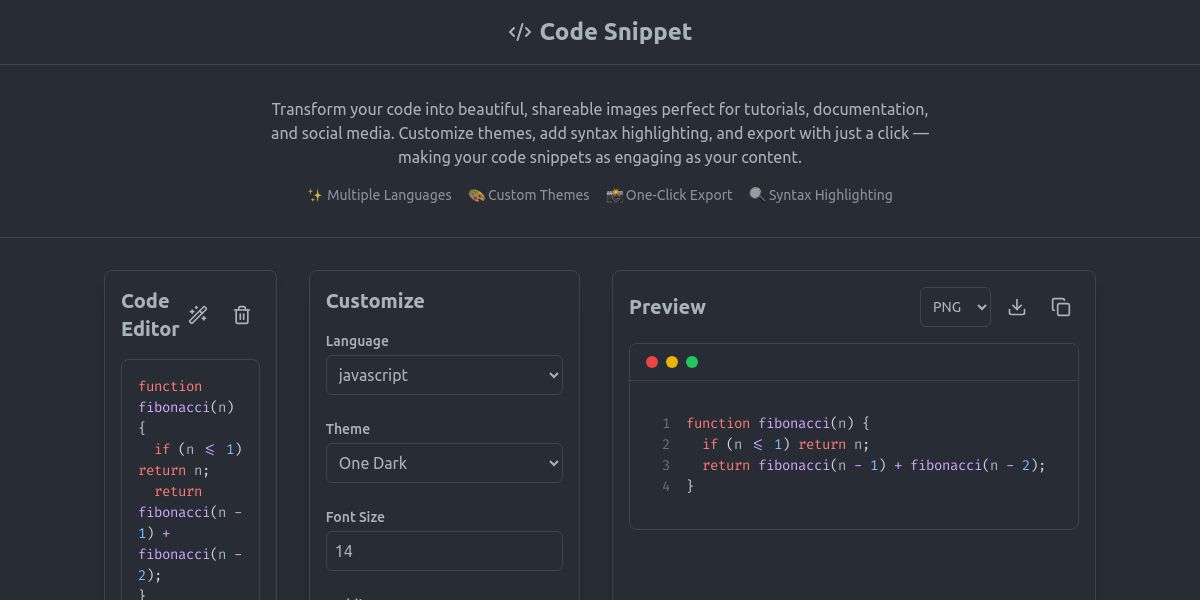Download the preview image

coord(1017,307)
